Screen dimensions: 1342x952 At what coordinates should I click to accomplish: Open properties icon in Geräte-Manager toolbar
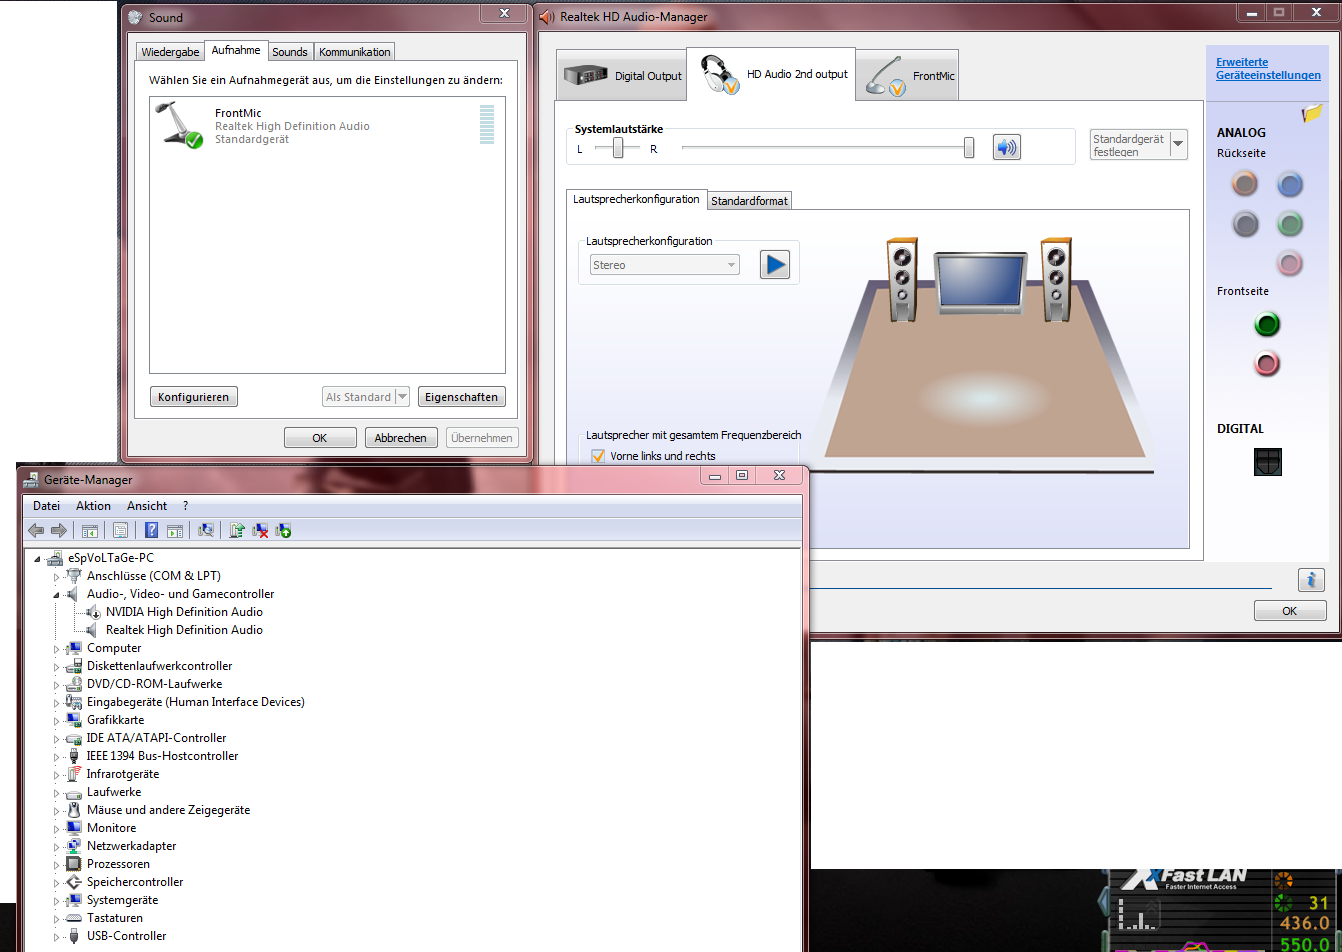tap(121, 530)
